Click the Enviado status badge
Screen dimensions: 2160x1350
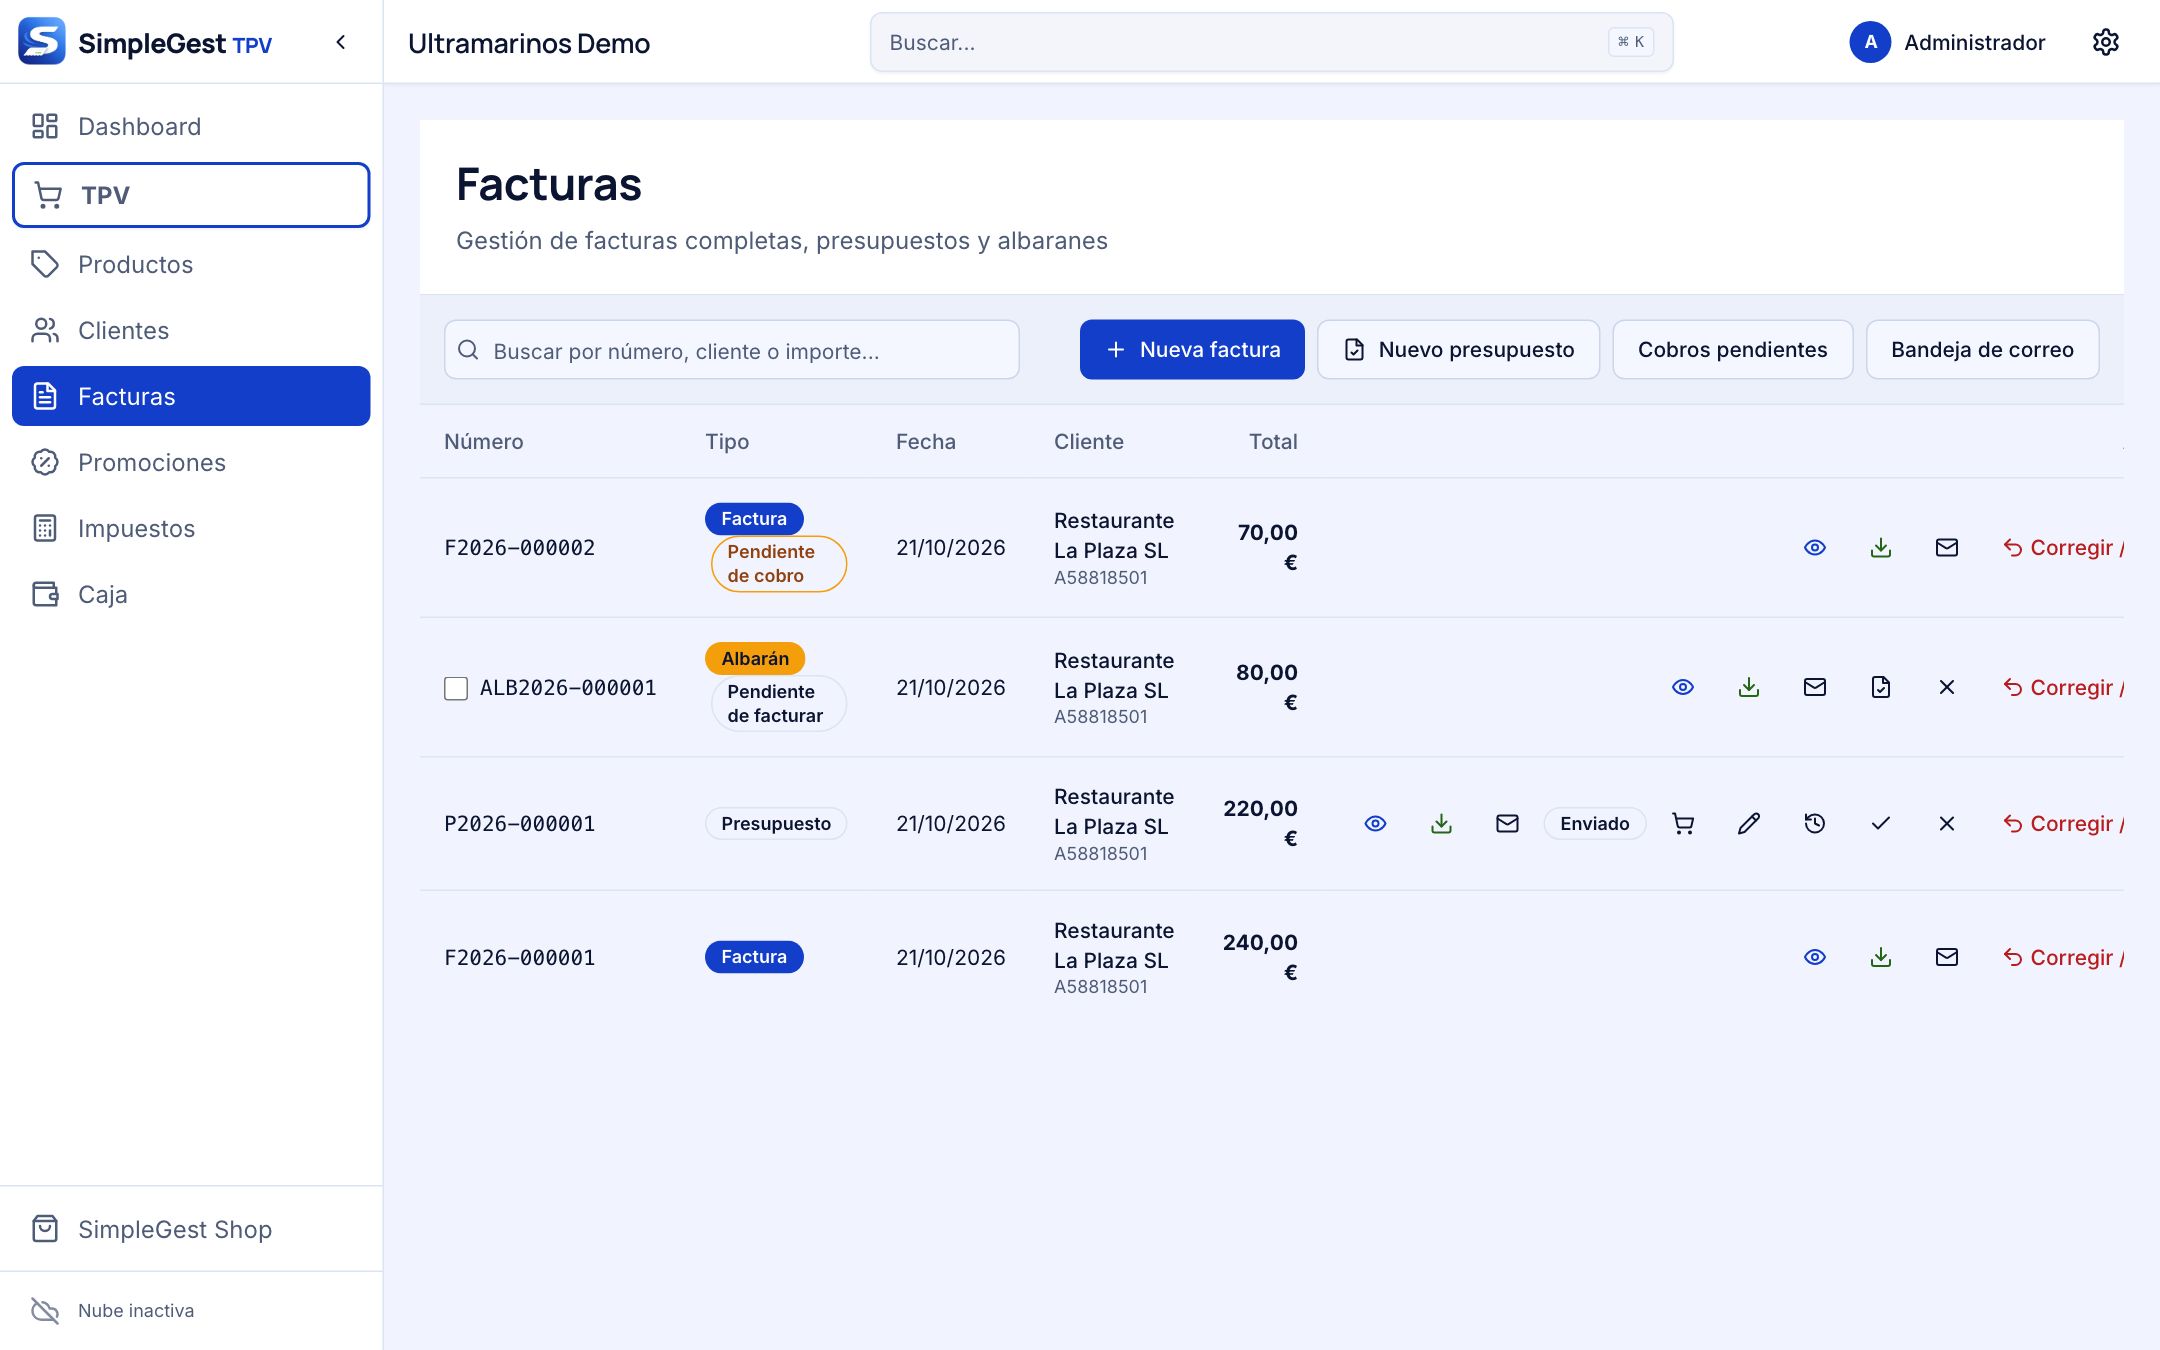(x=1595, y=823)
